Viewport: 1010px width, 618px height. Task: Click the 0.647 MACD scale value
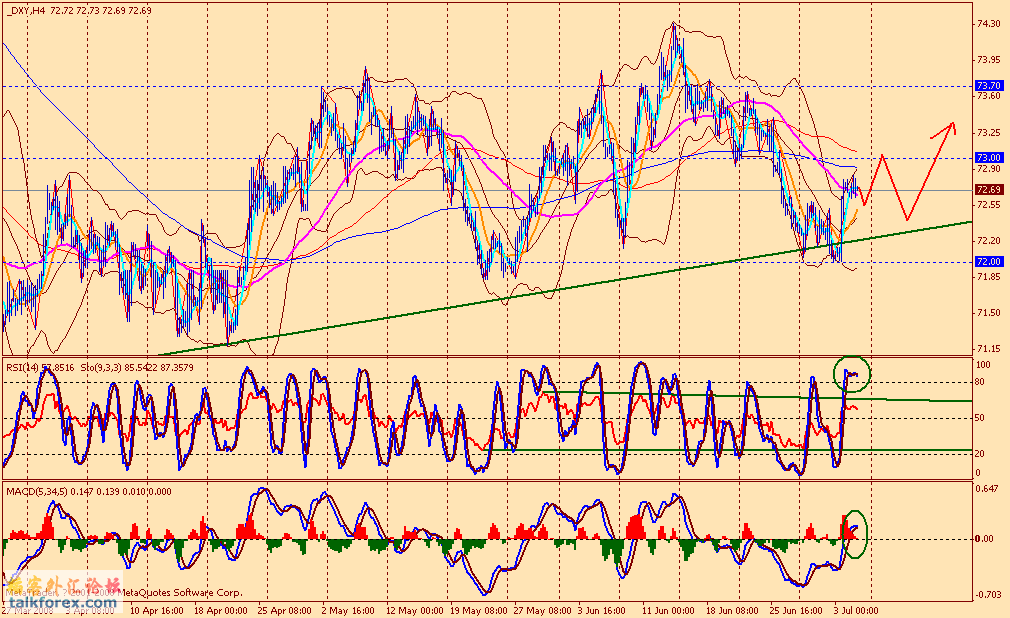(x=989, y=488)
